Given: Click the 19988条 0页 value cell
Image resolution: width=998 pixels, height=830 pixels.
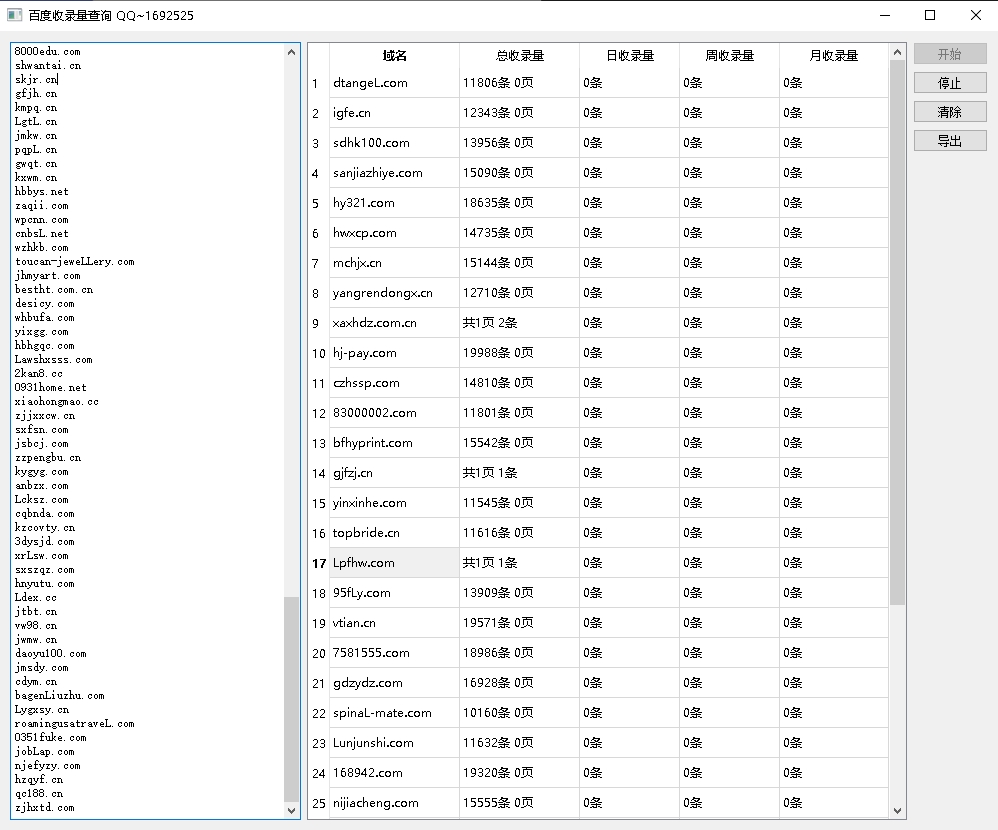Looking at the screenshot, I should coord(519,353).
